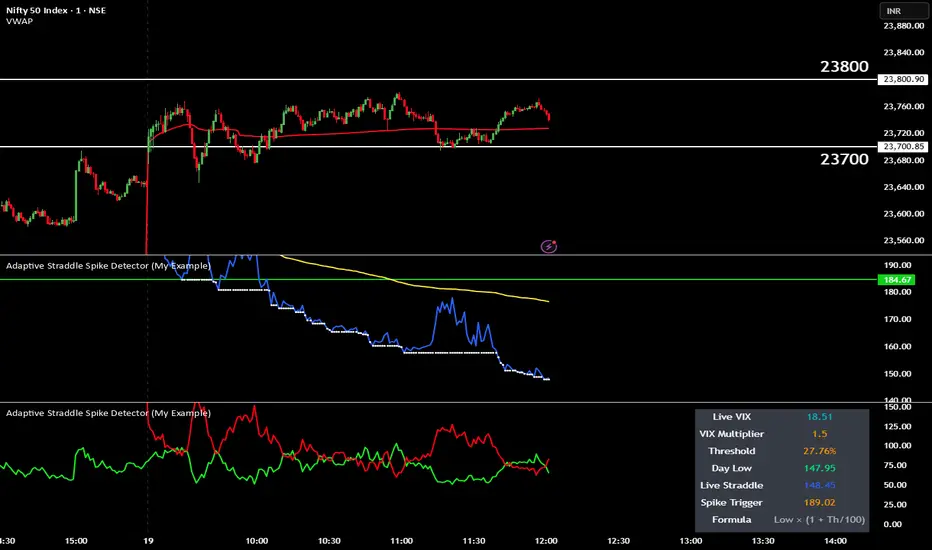Click the Day Low value 147.95
The image size is (932, 550).
point(820,468)
